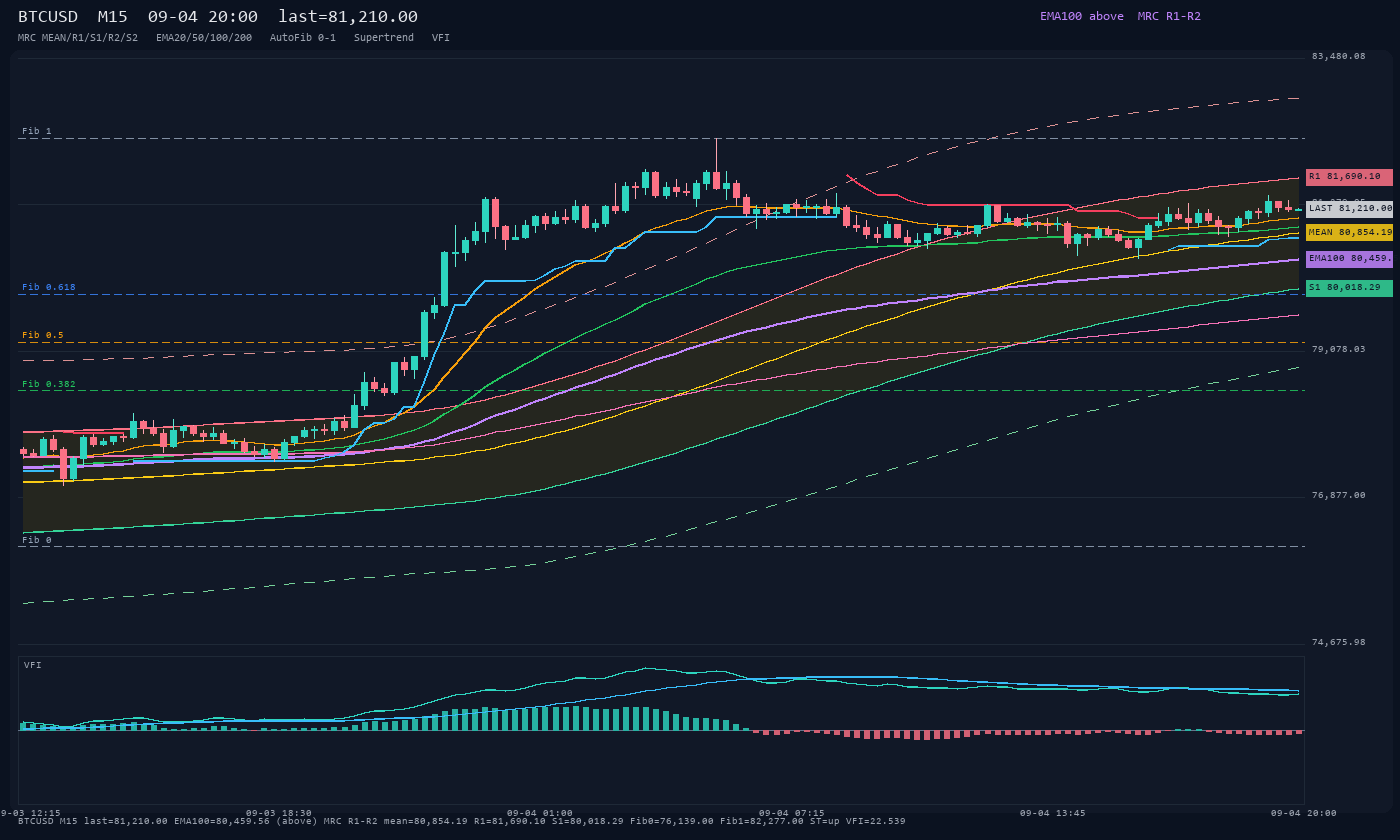Click the 76,877.00 price axis label
This screenshot has width=1400, height=840.
coord(1338,495)
